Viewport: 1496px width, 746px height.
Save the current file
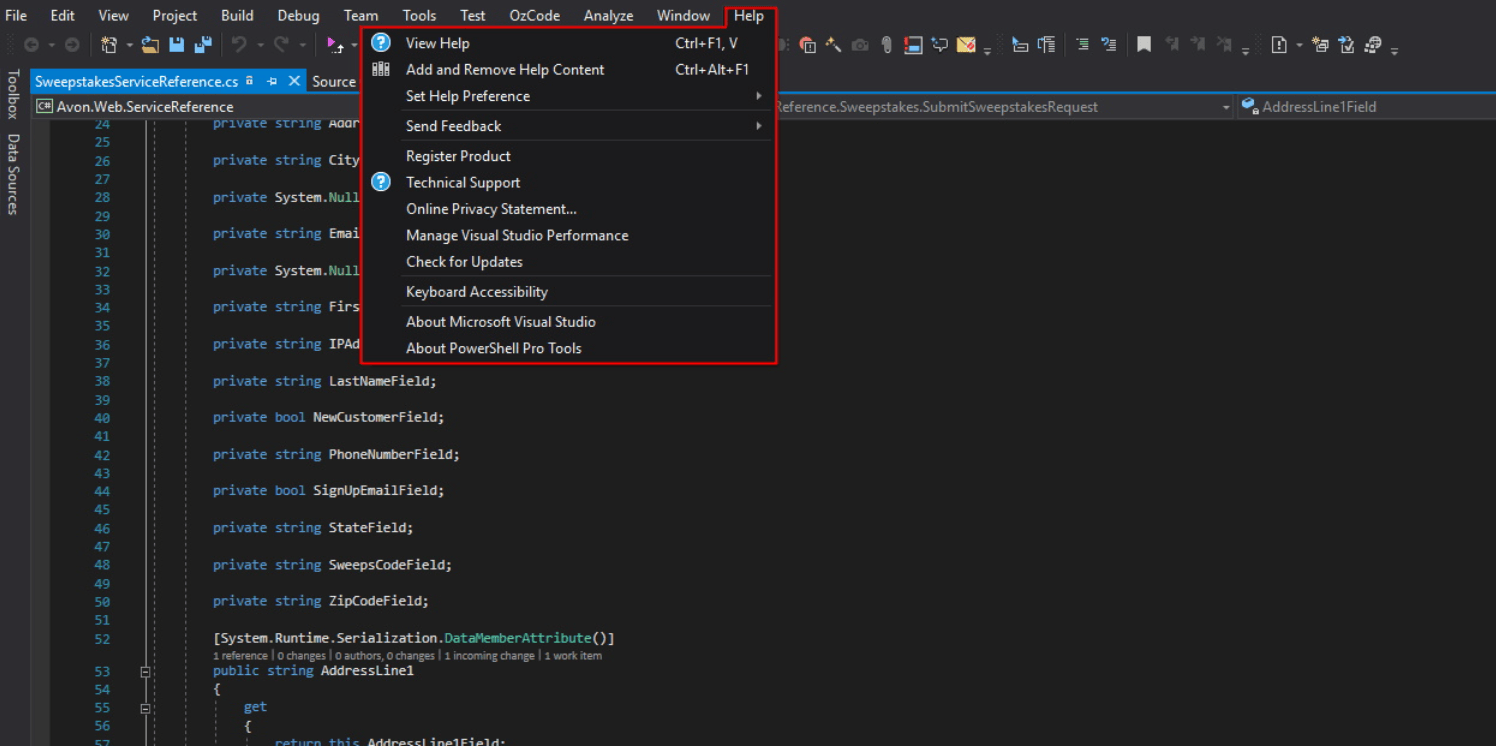(176, 44)
